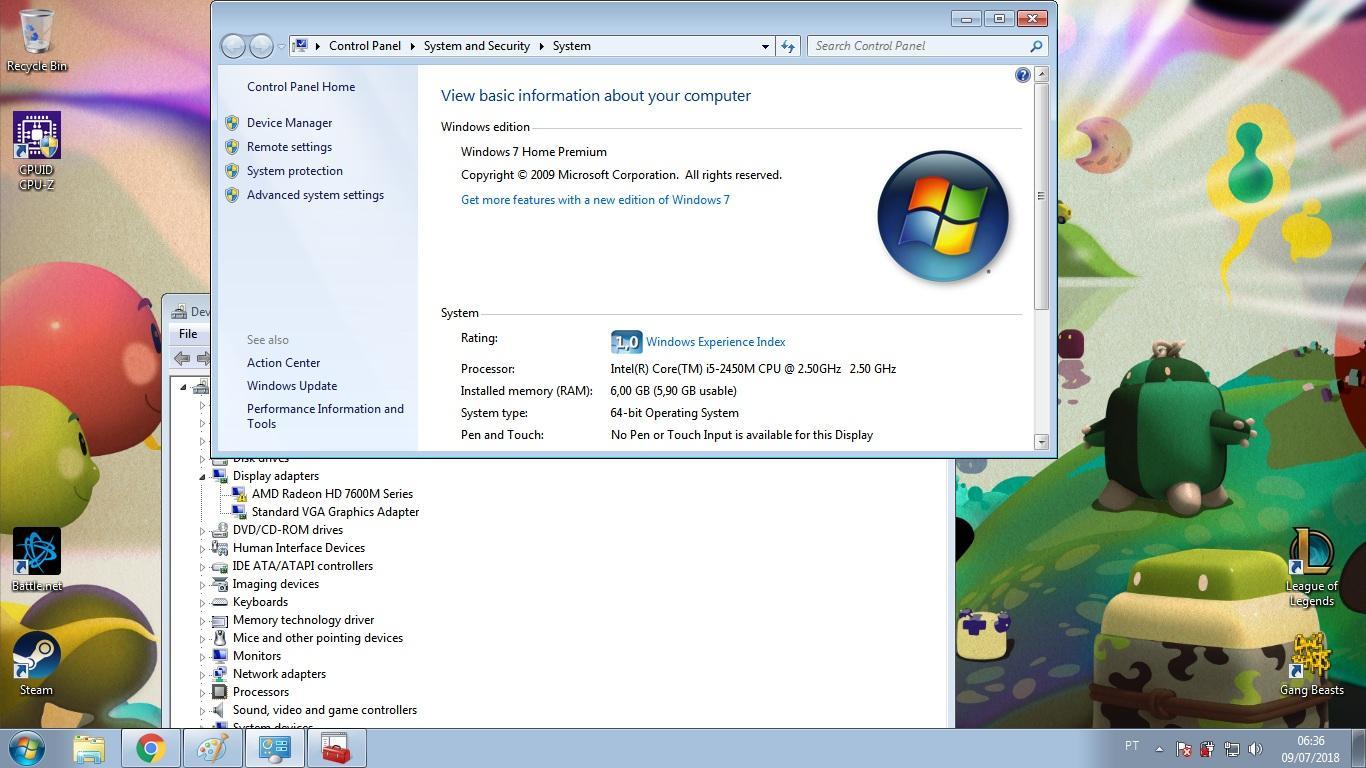
Task: Select Memory technology driver item
Action: pyautogui.click(x=303, y=620)
